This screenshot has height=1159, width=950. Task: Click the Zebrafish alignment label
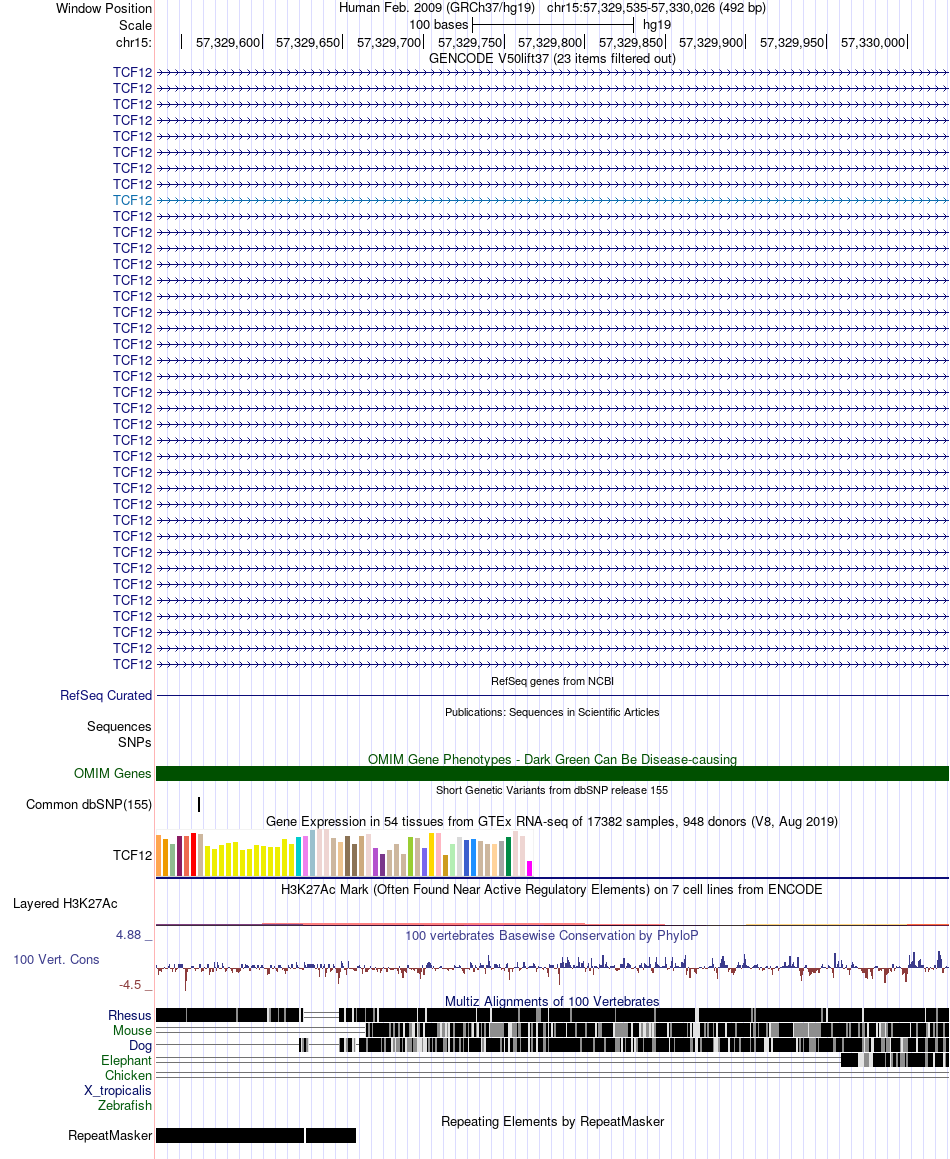tap(125, 1105)
